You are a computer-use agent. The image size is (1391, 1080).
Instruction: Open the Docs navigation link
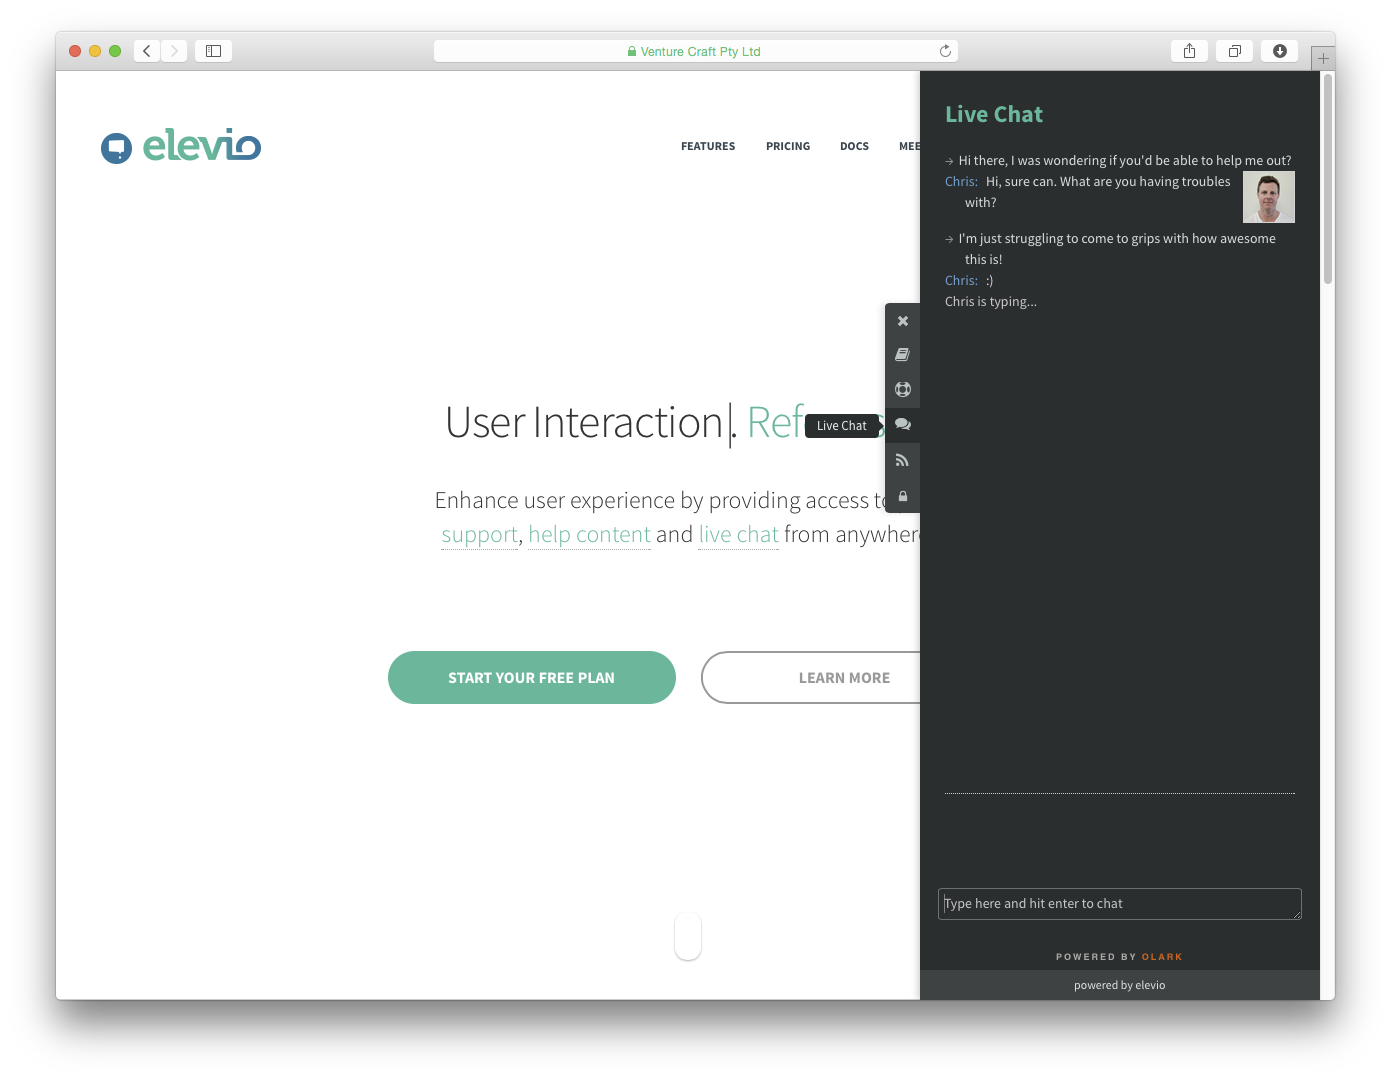[854, 146]
